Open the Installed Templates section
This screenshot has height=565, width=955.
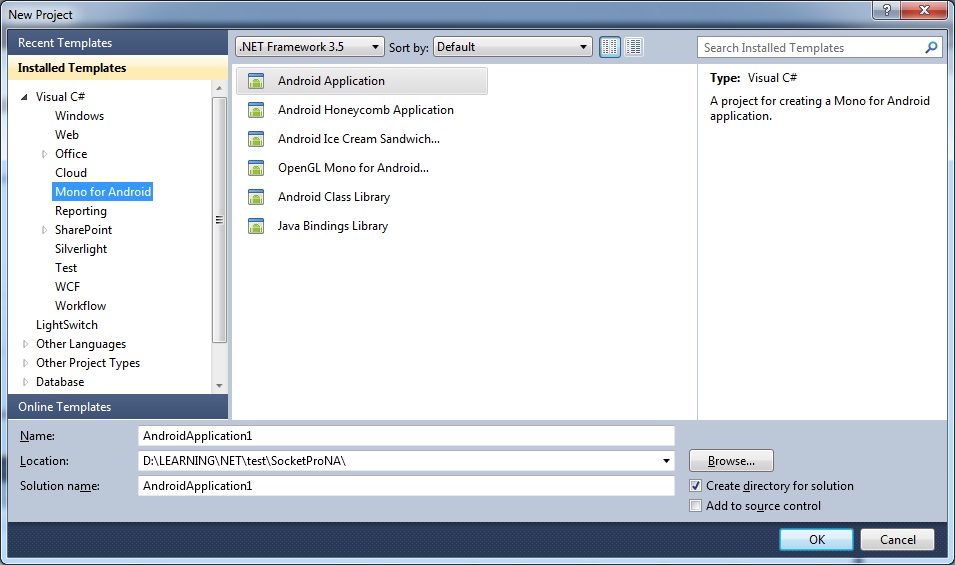(118, 68)
